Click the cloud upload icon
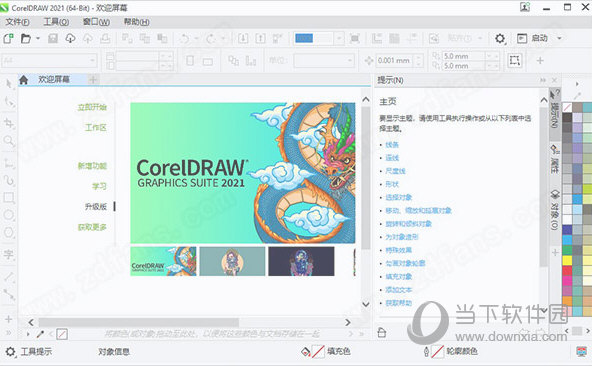Image resolution: width=592 pixels, height=366 pixels. point(88,39)
